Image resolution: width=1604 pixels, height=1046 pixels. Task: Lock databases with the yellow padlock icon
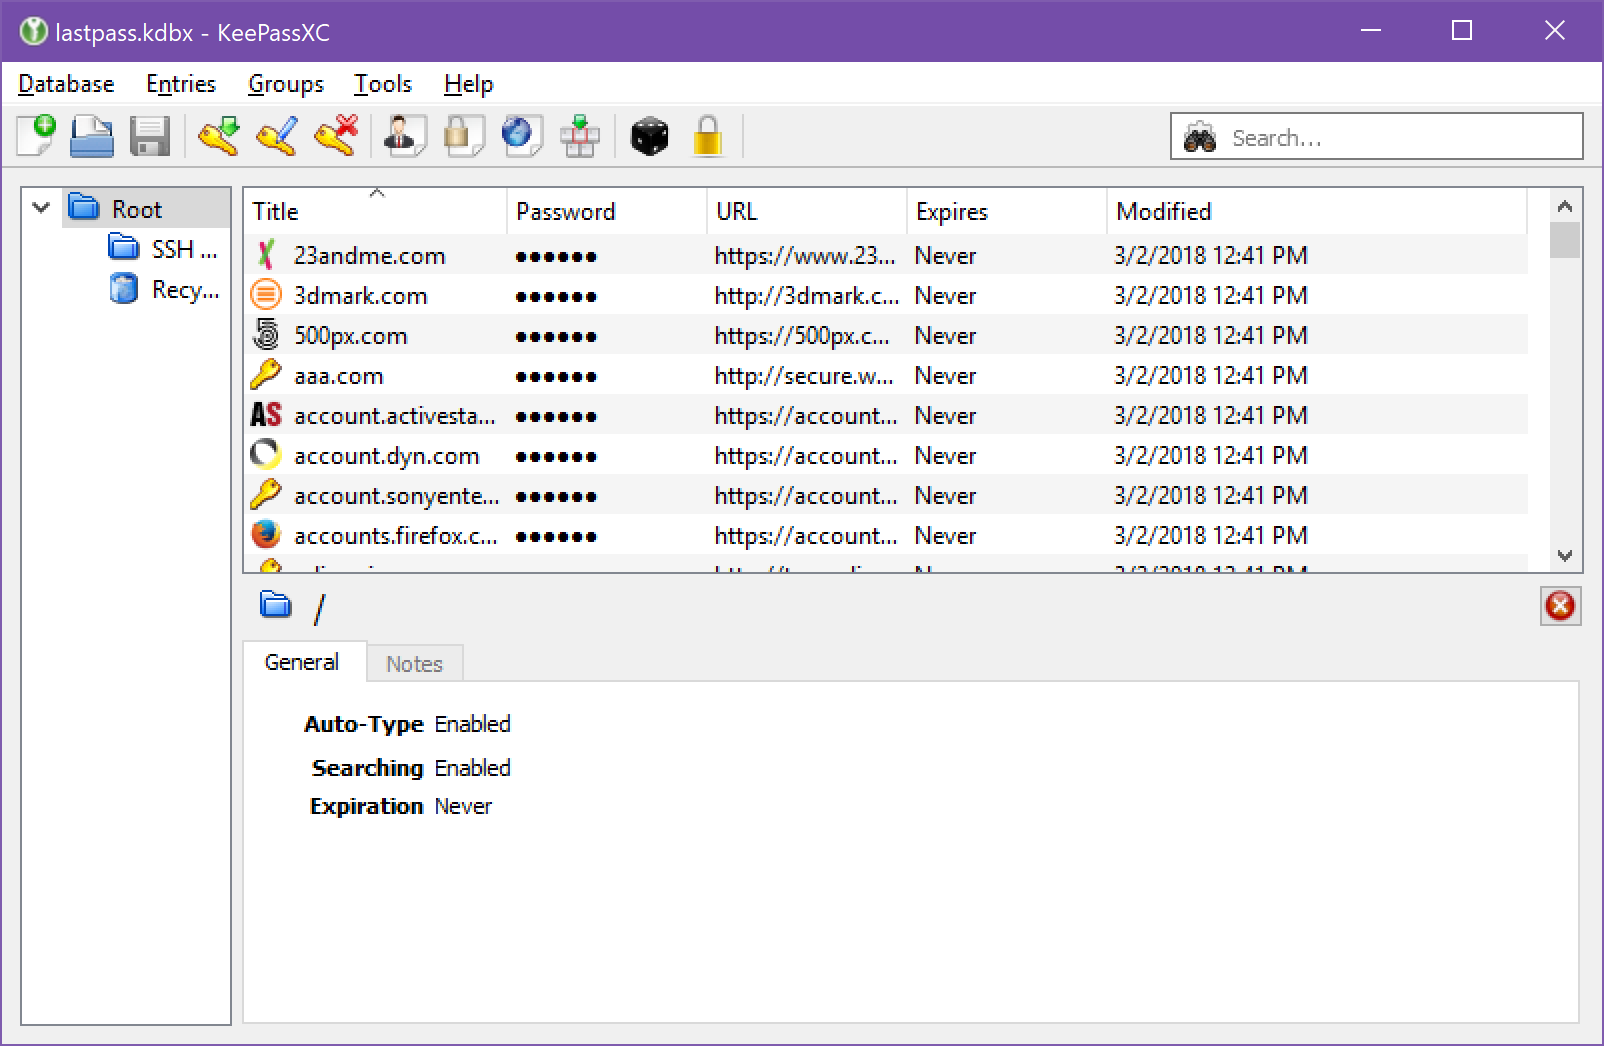(707, 136)
